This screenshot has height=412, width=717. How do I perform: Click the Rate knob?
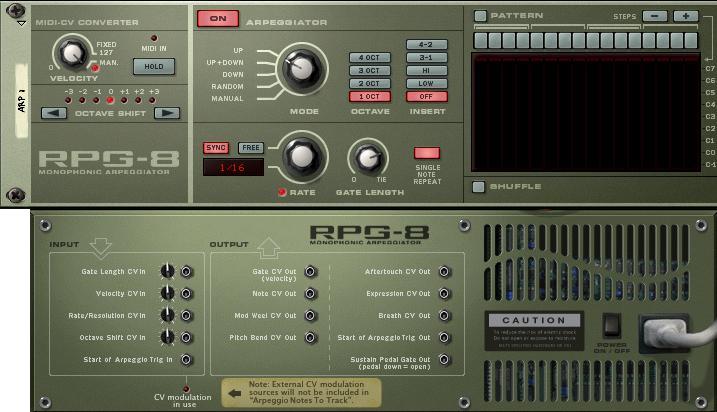(x=301, y=157)
